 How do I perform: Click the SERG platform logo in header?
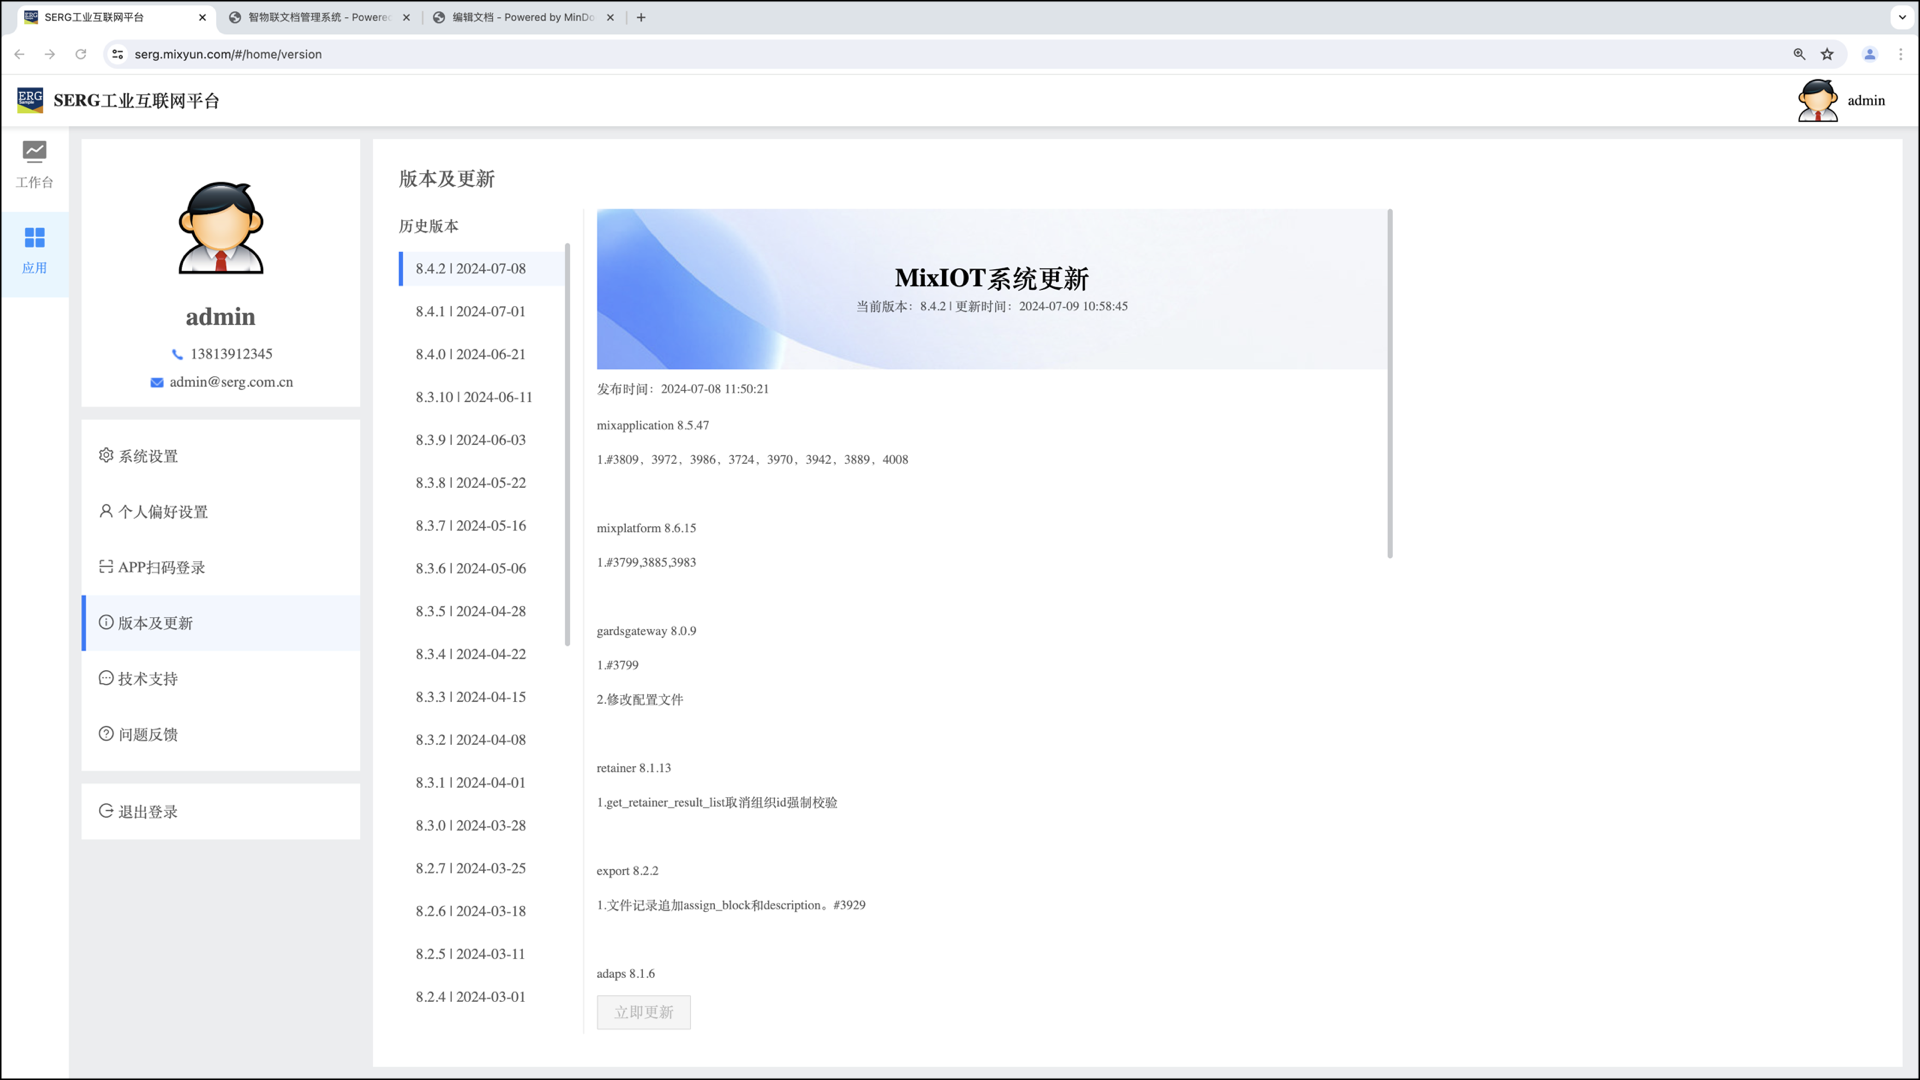[30, 100]
